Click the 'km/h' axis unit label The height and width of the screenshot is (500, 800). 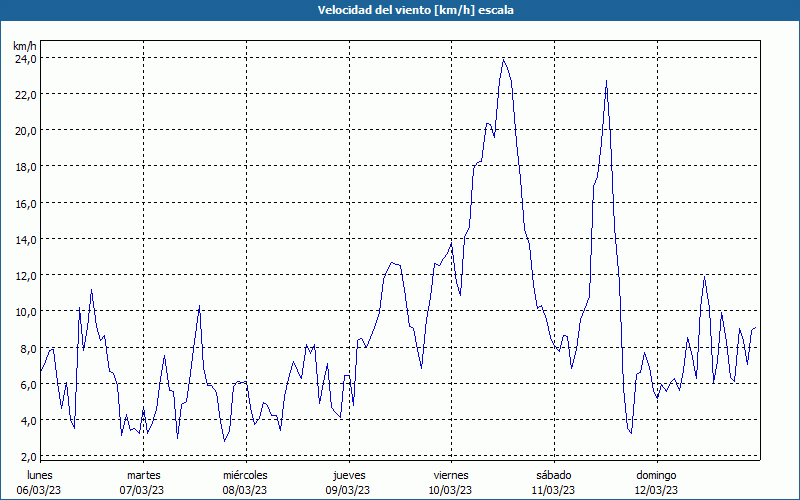[x=25, y=46]
